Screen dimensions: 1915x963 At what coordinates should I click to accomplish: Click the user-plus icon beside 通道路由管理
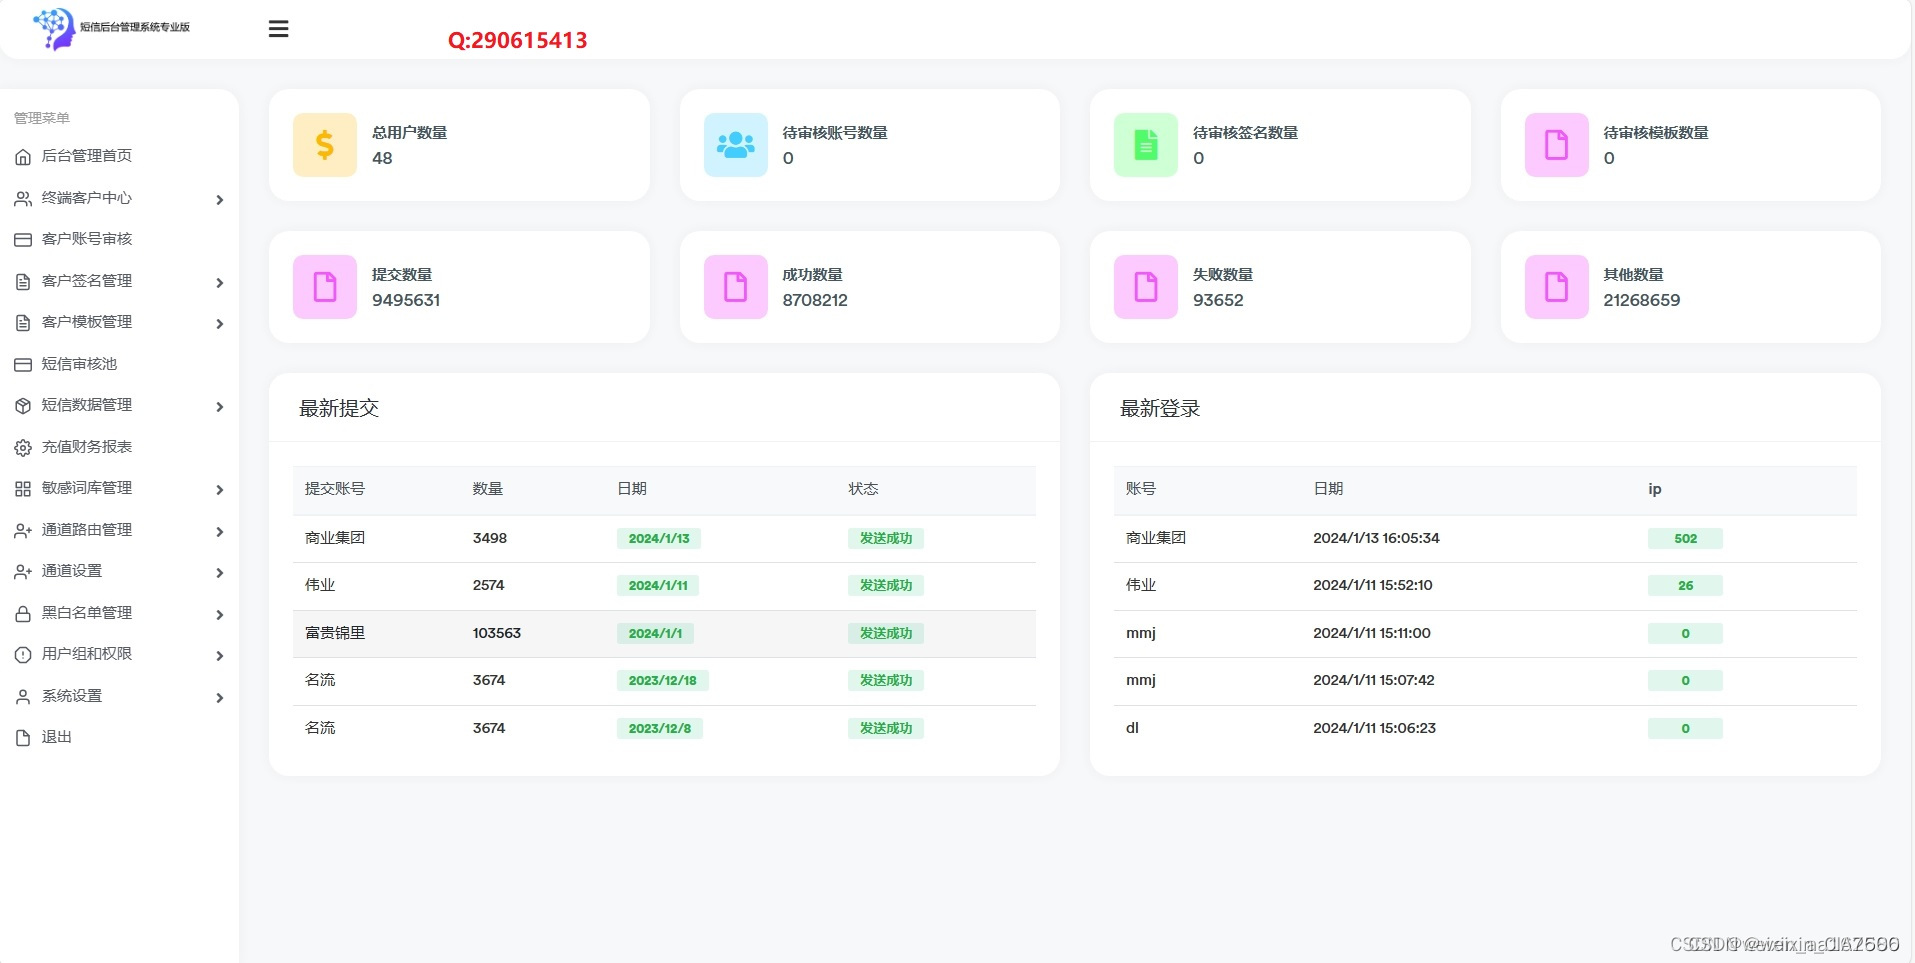23,531
